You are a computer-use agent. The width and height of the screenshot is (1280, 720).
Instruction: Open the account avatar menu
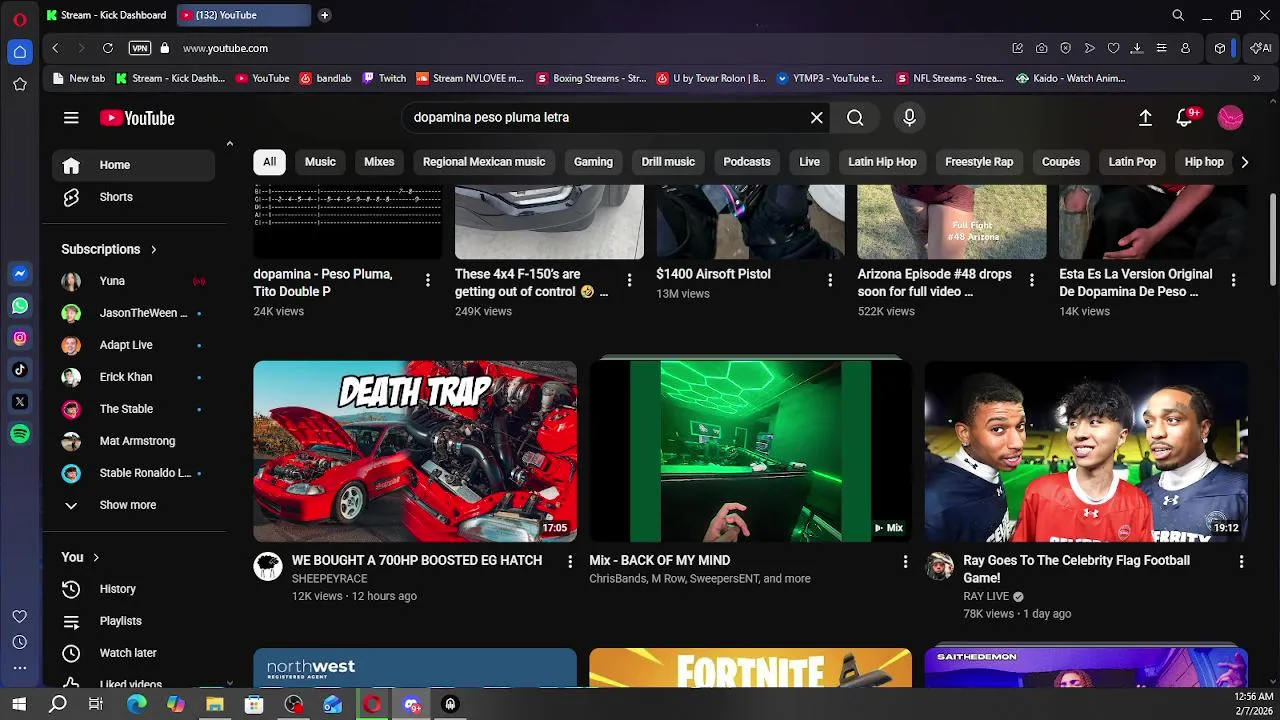[1231, 118]
